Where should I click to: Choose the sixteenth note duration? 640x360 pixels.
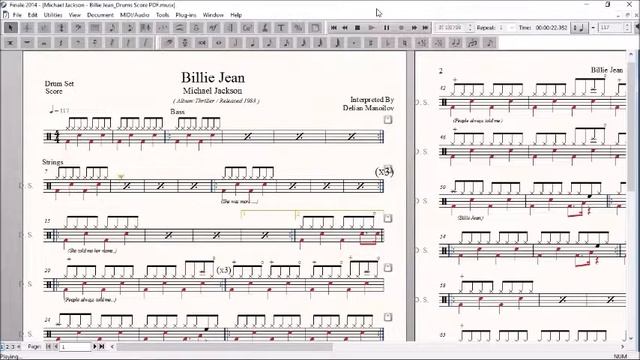point(286,42)
